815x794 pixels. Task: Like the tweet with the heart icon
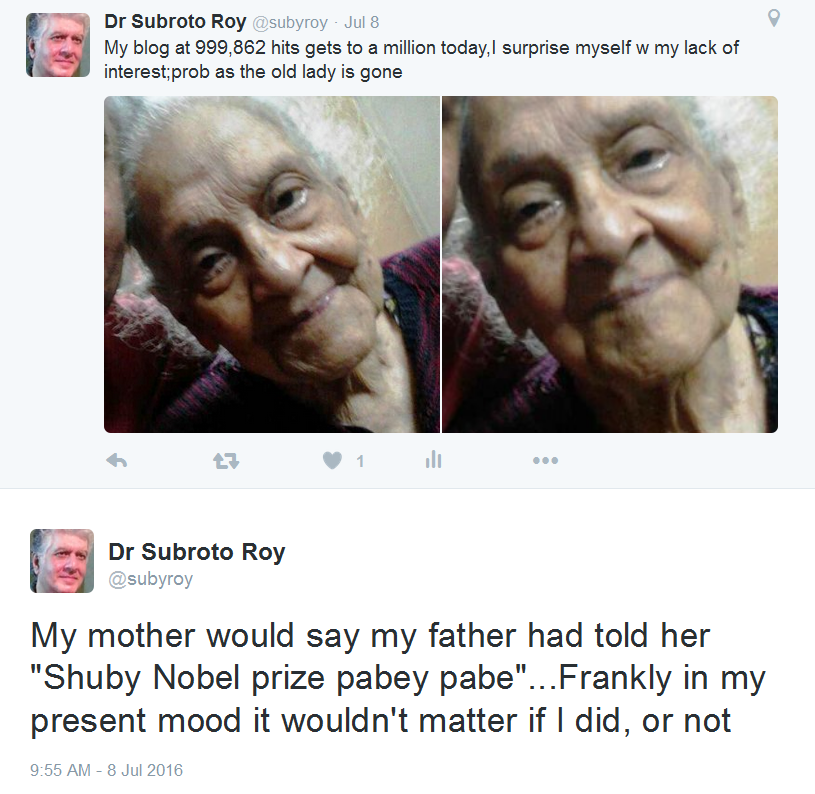point(332,460)
